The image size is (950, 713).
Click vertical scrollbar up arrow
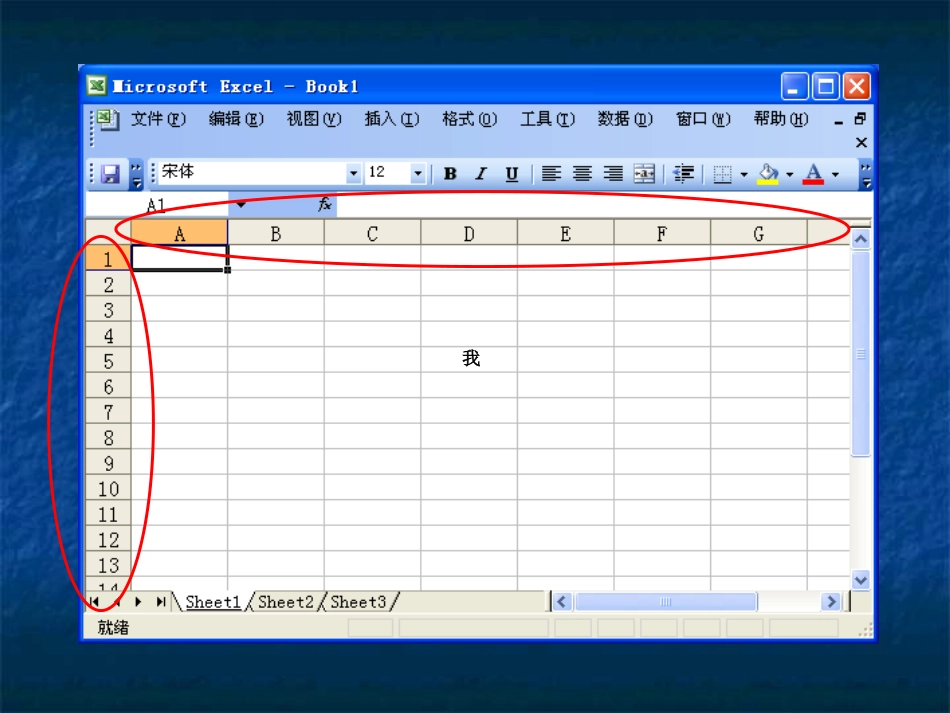point(860,239)
